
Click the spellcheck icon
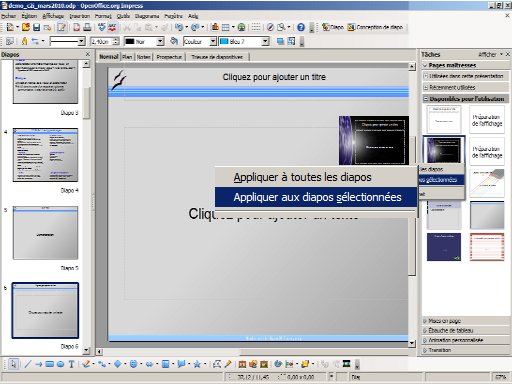click(x=102, y=27)
